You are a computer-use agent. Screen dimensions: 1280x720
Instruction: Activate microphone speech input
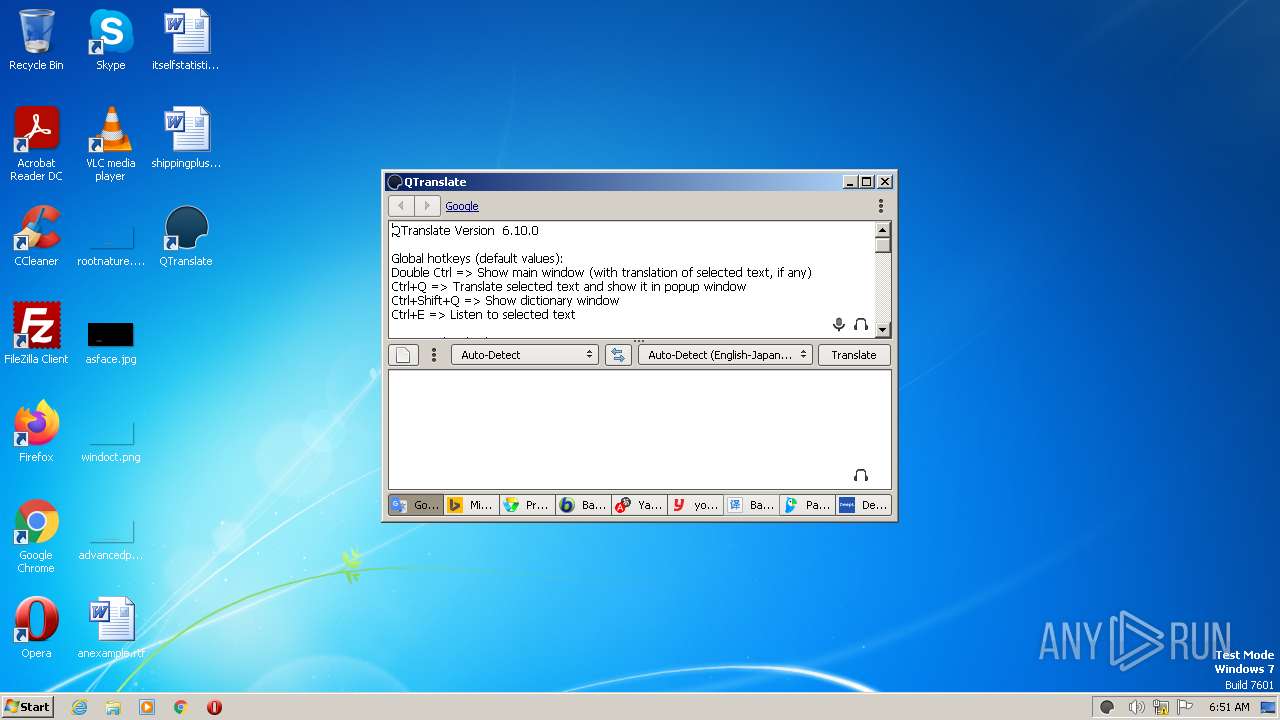(839, 324)
